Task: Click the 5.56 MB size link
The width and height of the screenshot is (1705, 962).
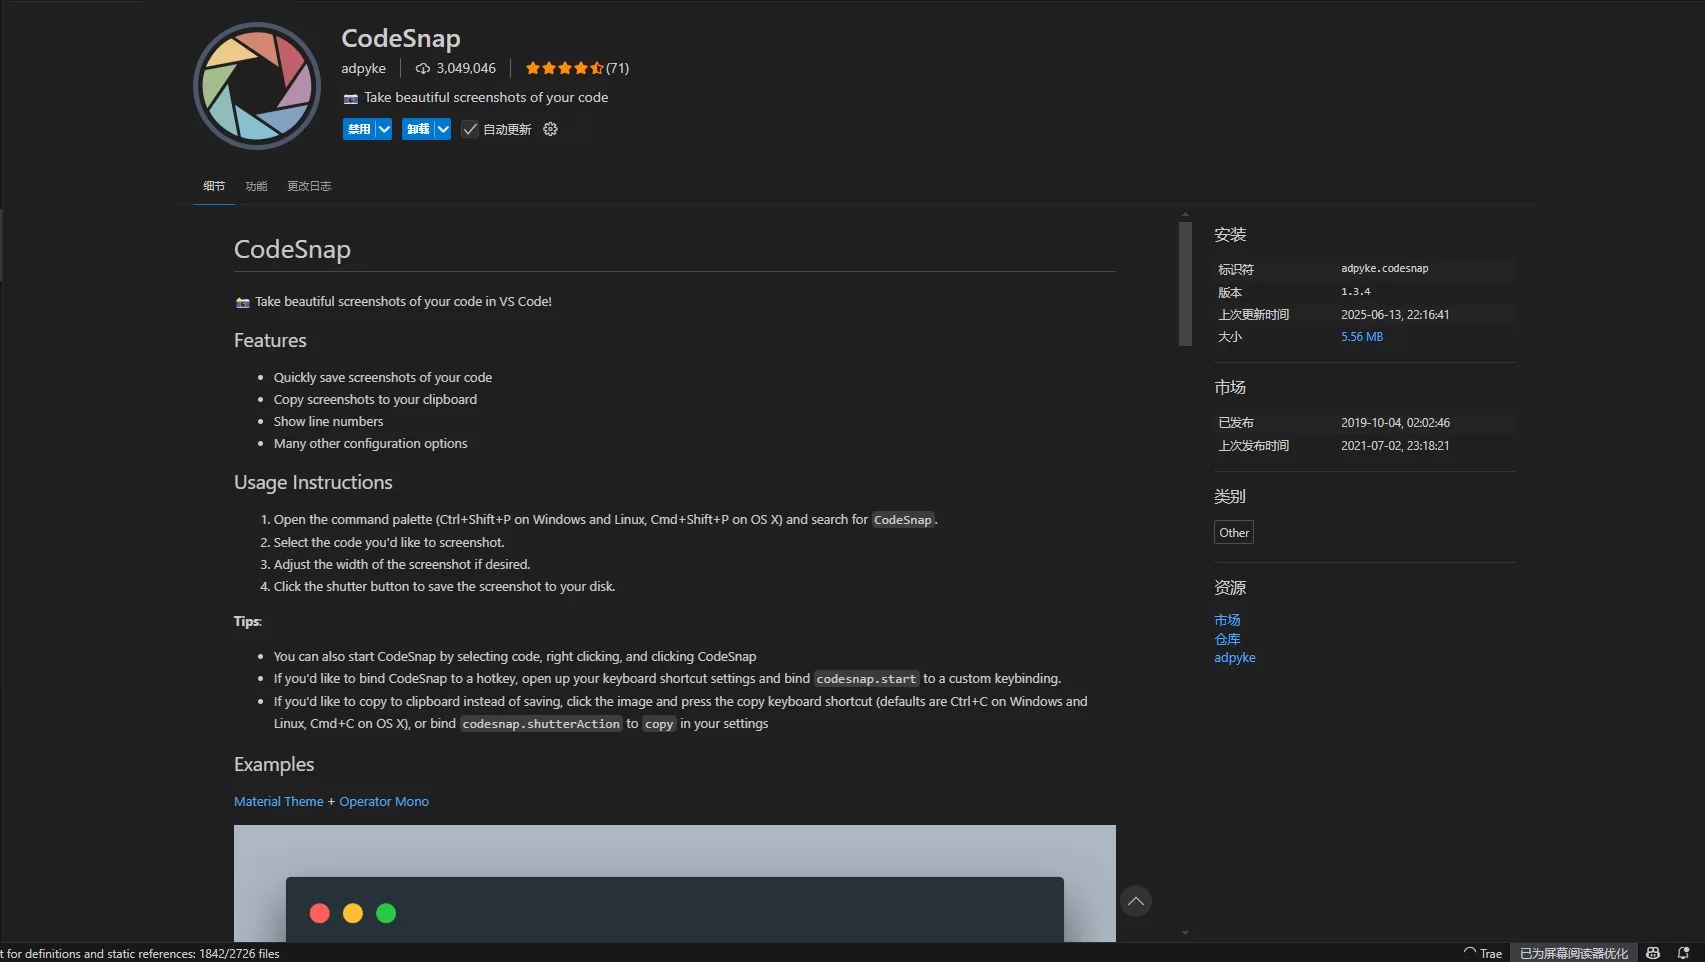Action: click(1362, 337)
